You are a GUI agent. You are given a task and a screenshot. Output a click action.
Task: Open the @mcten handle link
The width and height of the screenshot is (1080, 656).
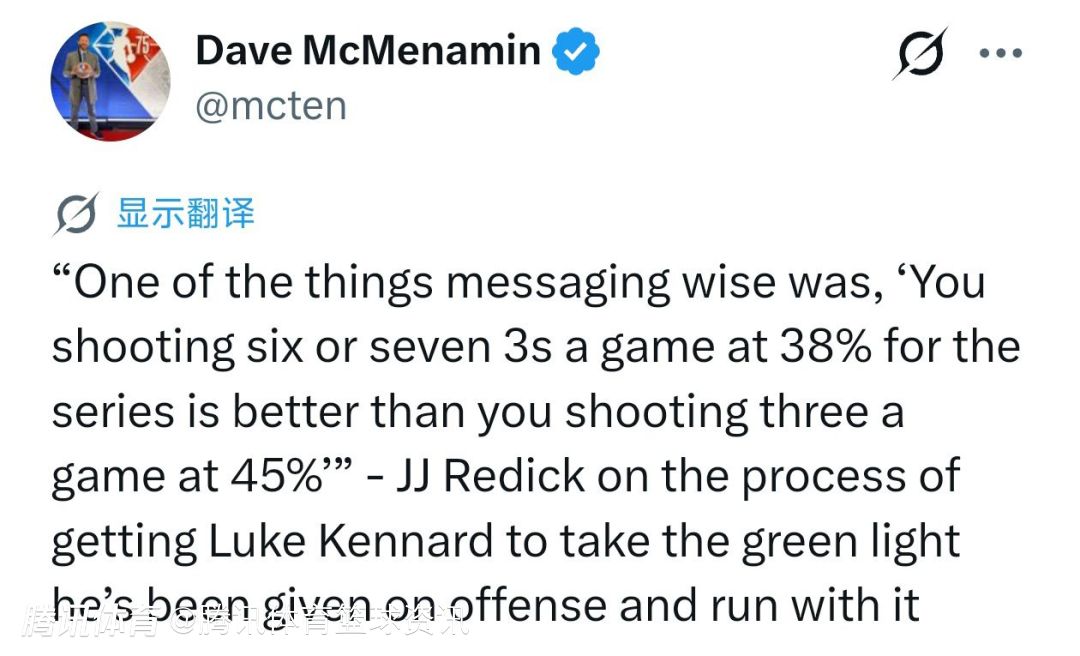pyautogui.click(x=271, y=106)
